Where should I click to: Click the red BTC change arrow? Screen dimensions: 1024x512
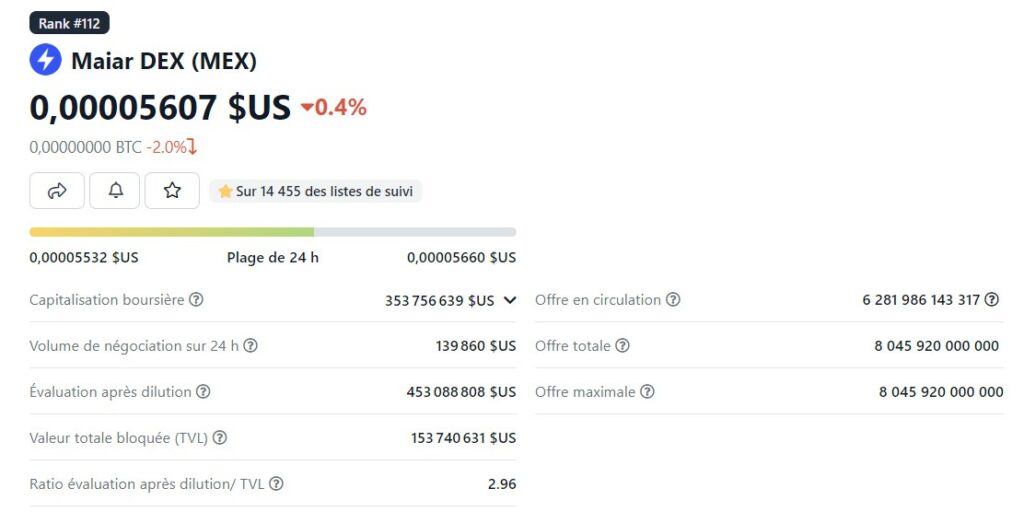coord(192,147)
